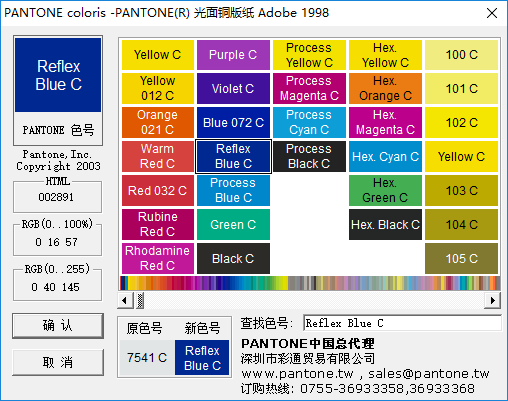
Task: Pick the Black C swatch
Action: 233,259
